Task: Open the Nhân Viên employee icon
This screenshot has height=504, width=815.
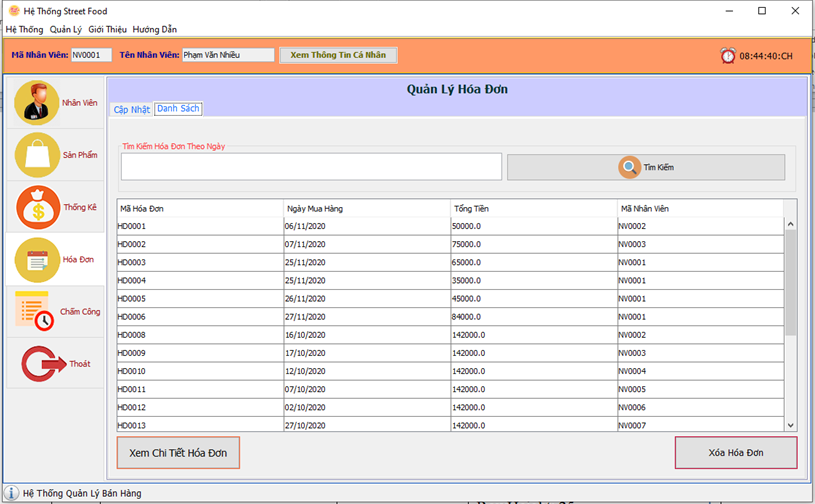Action: 36,102
